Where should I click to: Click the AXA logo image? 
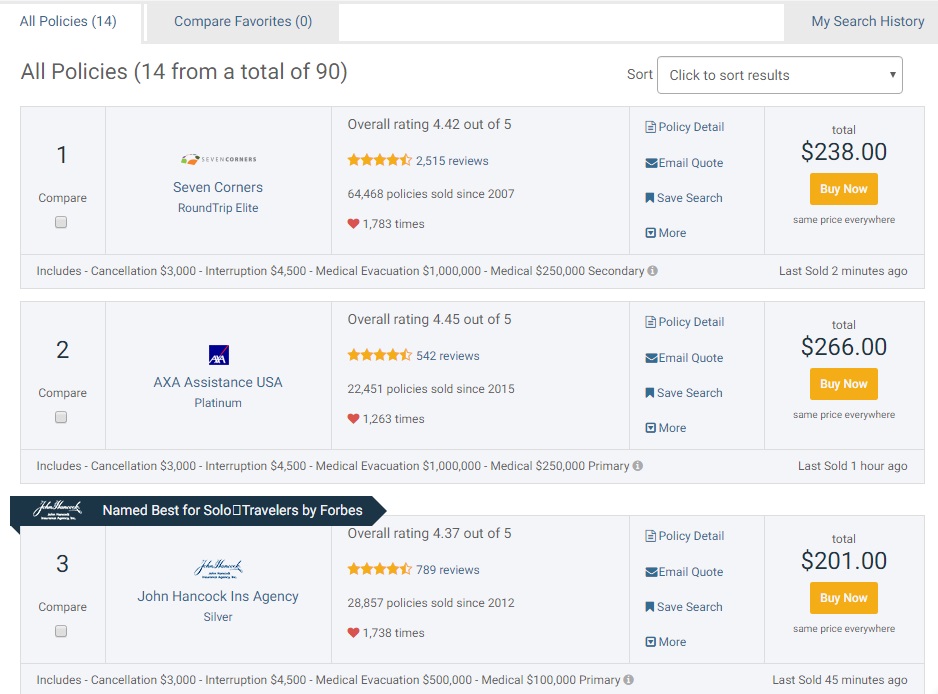[218, 355]
